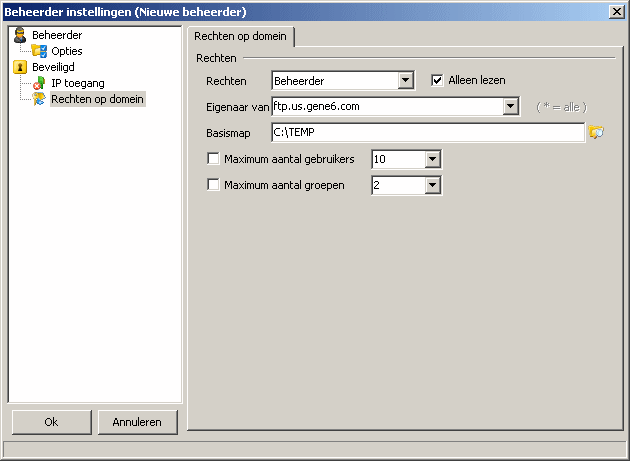Click the Rechten combo box value Beheerder
The height and width of the screenshot is (461, 630).
click(x=335, y=81)
